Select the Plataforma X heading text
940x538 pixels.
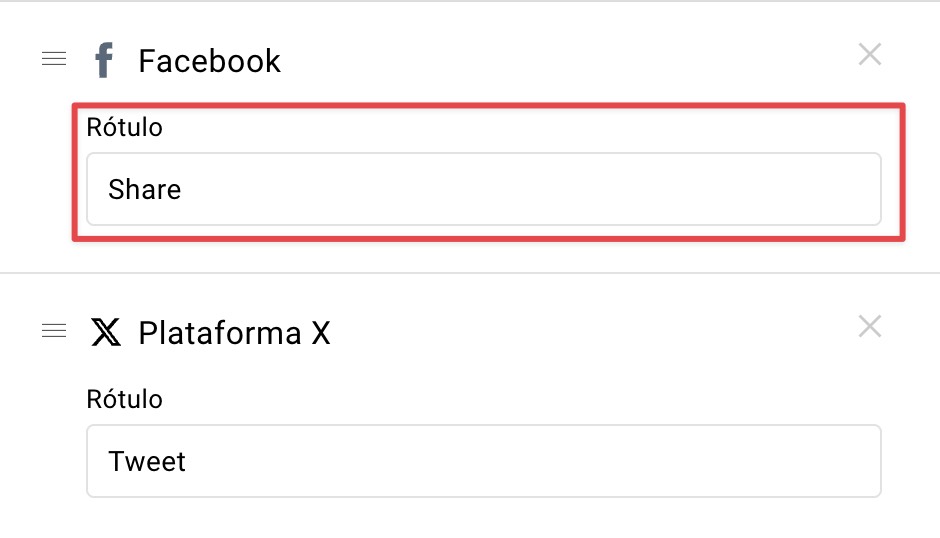(234, 333)
